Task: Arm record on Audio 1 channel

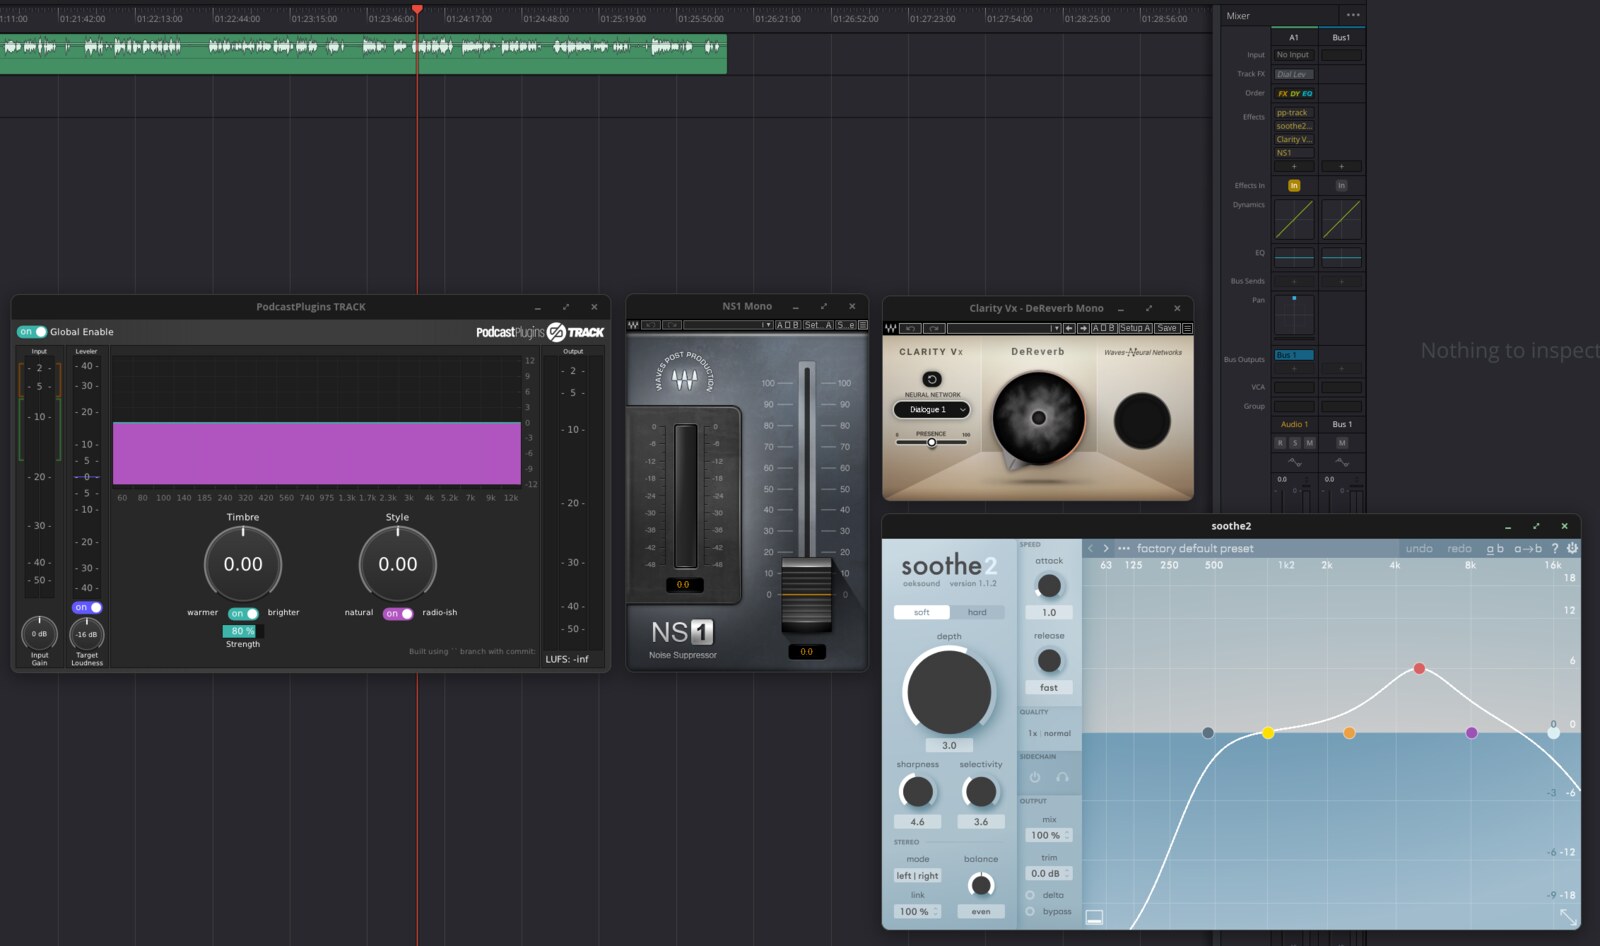Action: click(x=1280, y=442)
